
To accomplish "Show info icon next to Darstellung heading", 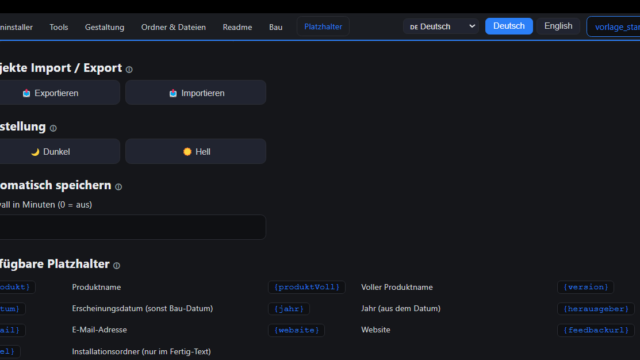I will tap(53, 128).
